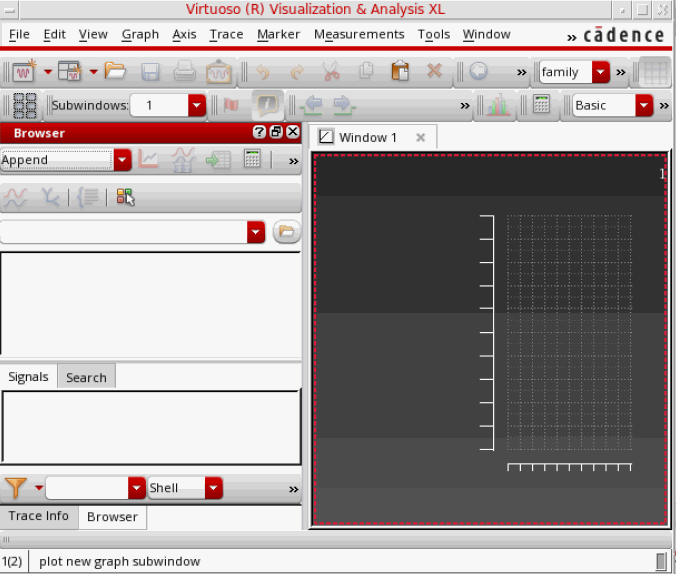Expand the Append plot mode dropdown

tap(122, 160)
